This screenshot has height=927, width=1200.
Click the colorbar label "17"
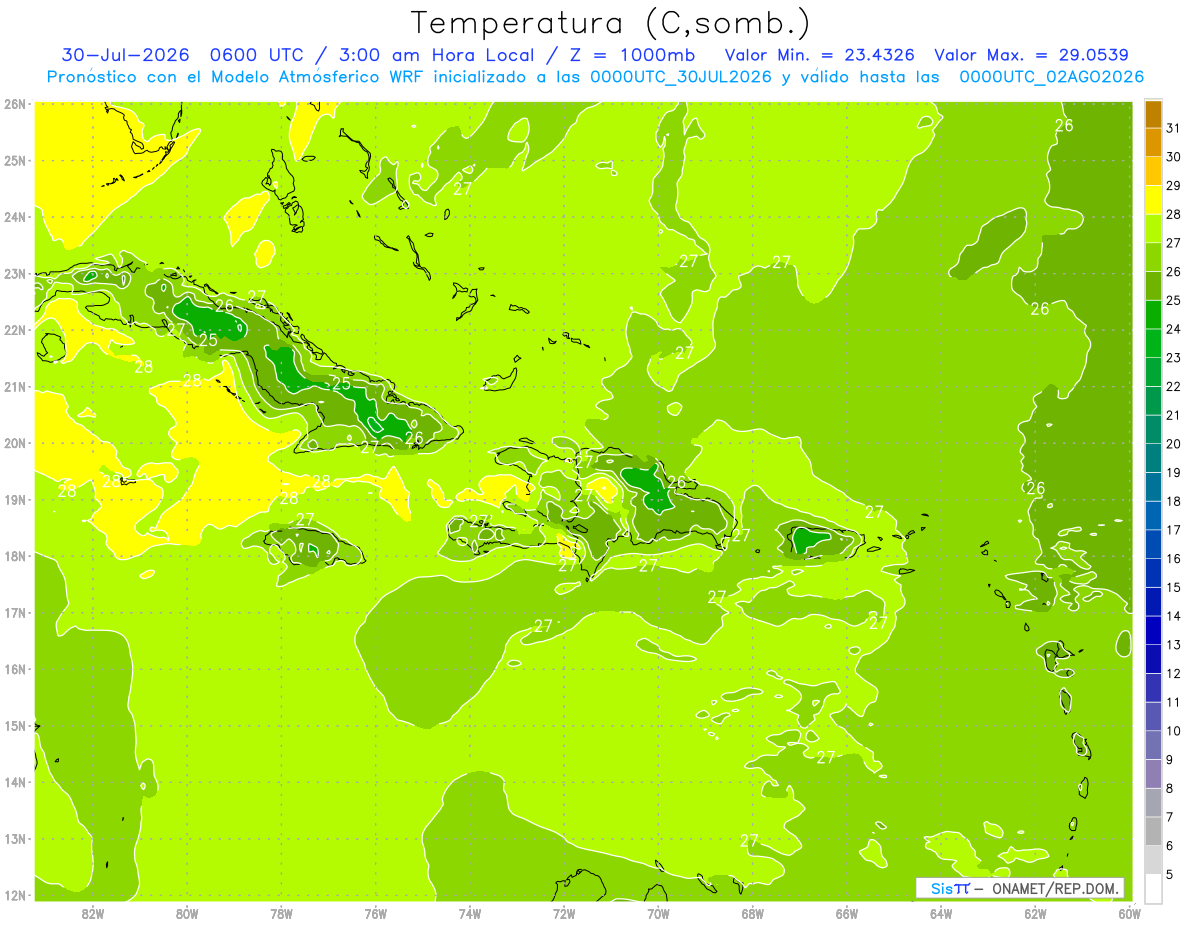click(x=1173, y=530)
